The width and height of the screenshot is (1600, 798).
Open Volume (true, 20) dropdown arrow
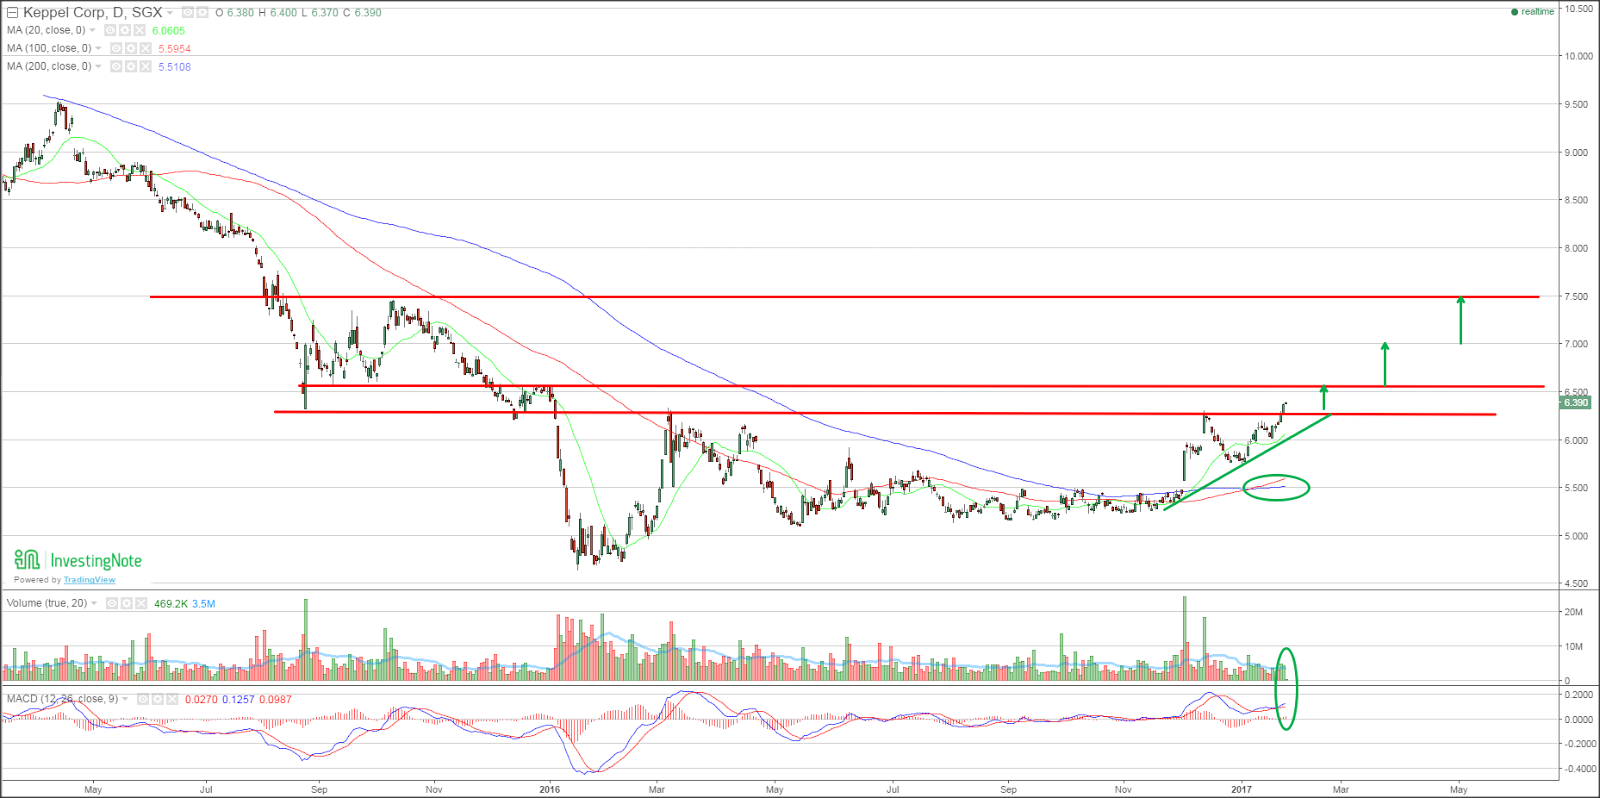tap(94, 603)
